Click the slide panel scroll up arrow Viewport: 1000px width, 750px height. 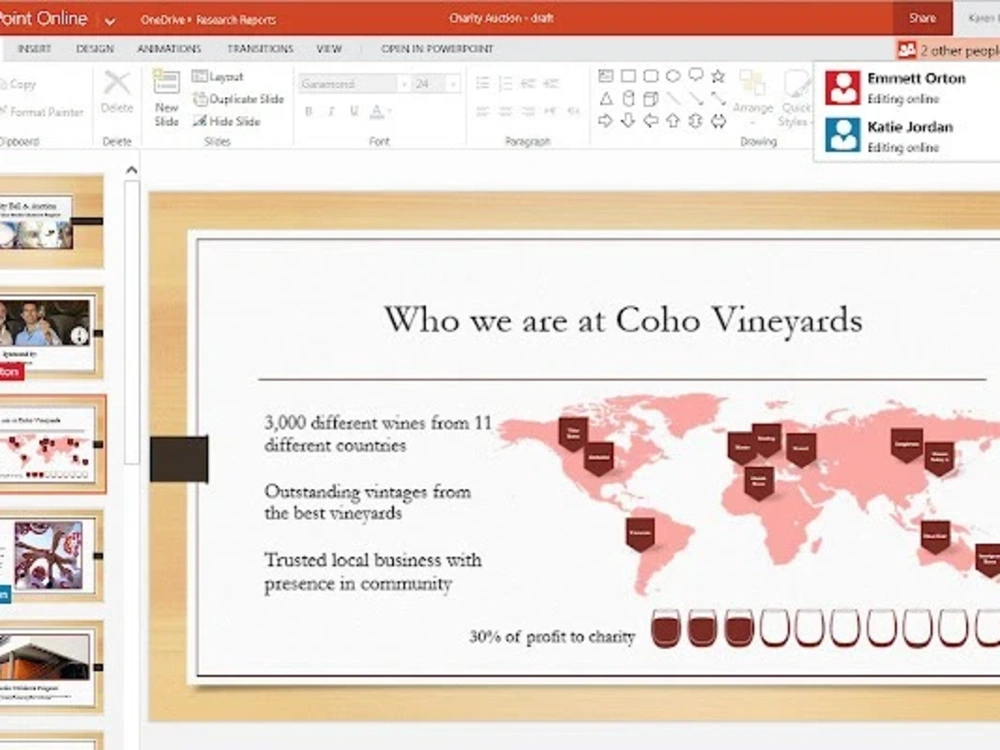pyautogui.click(x=131, y=170)
